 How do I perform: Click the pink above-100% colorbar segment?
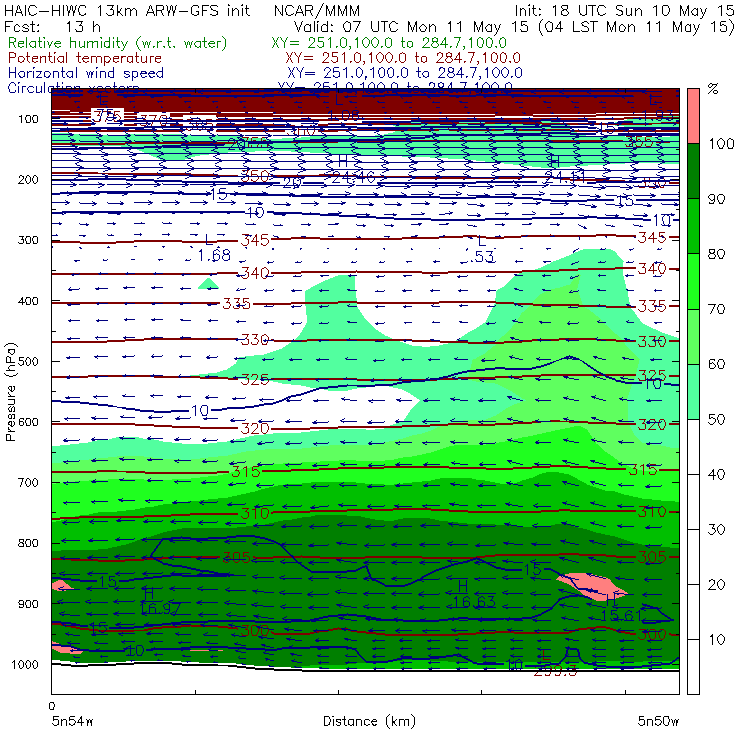click(693, 116)
